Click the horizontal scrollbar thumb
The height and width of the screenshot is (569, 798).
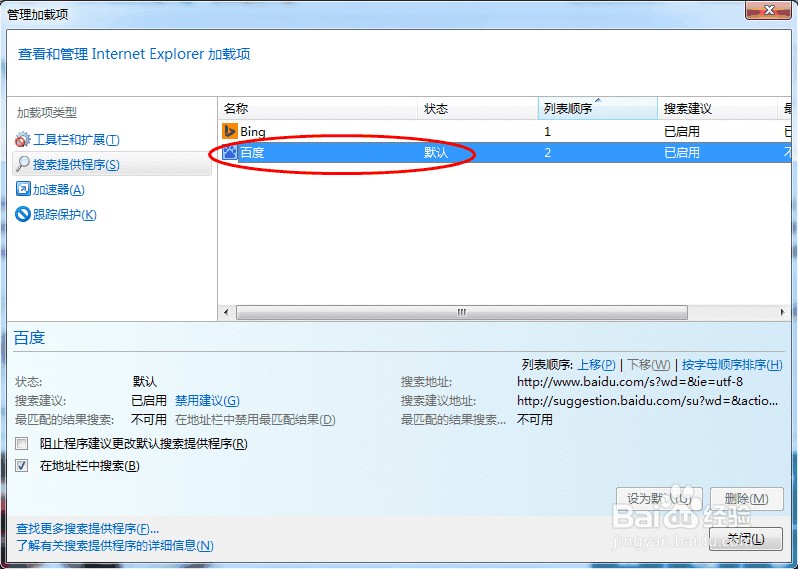(x=462, y=312)
